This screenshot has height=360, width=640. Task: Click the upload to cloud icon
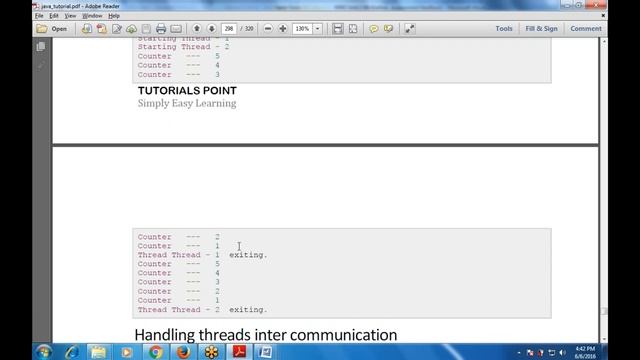(x=131, y=29)
